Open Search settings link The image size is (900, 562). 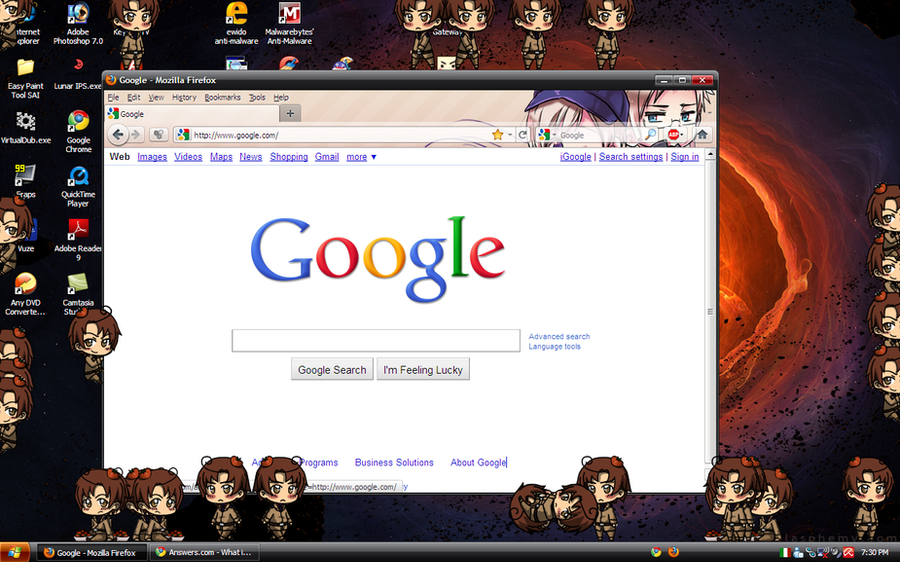(631, 157)
